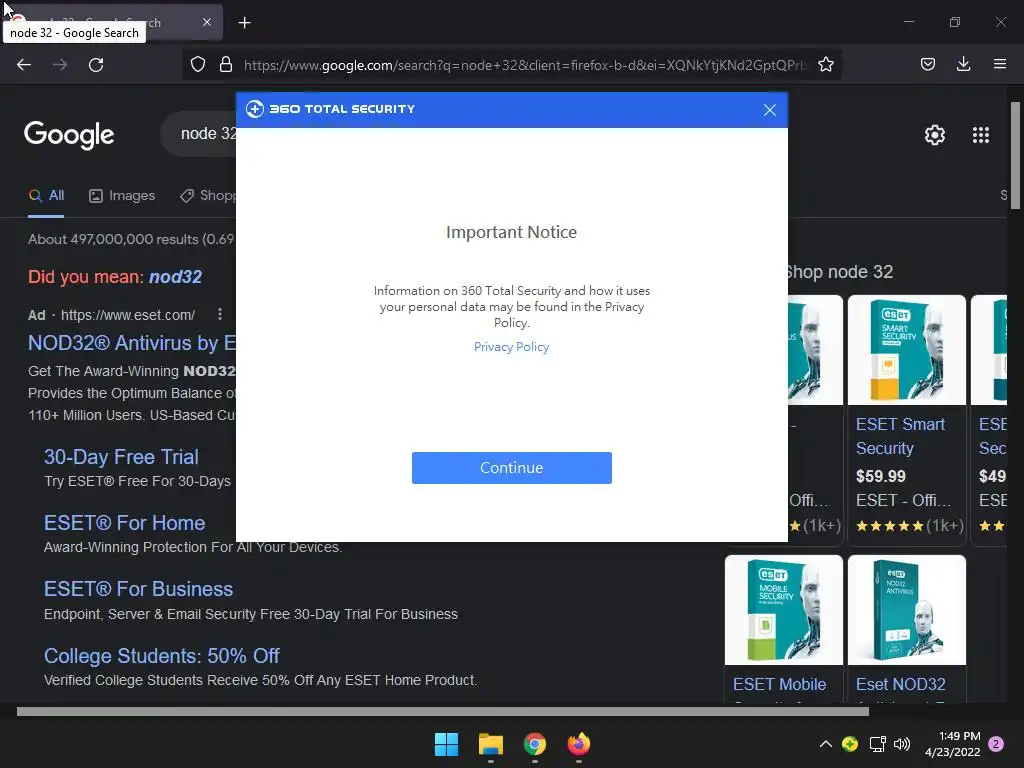The image size is (1024, 768).
Task: Open the Google apps grid
Action: (x=980, y=135)
